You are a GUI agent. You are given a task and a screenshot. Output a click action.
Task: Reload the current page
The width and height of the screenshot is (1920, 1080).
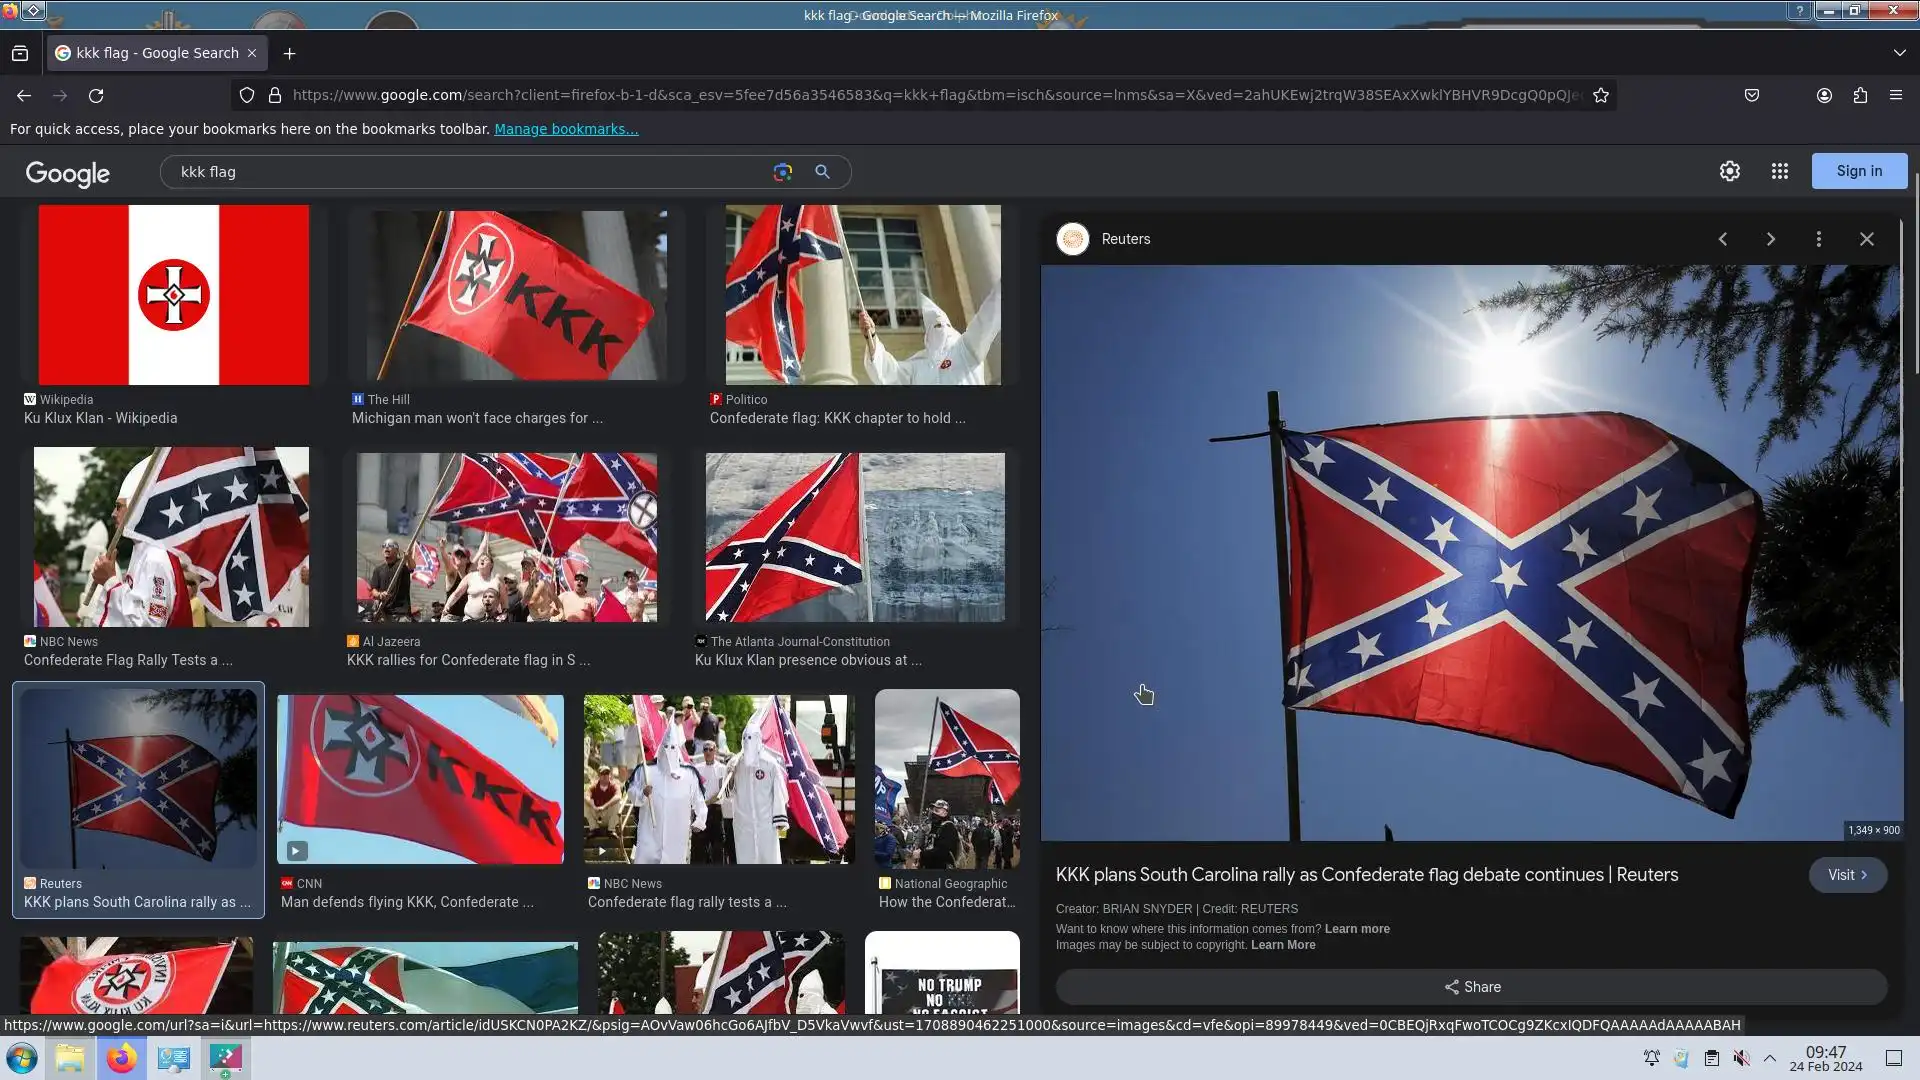96,95
